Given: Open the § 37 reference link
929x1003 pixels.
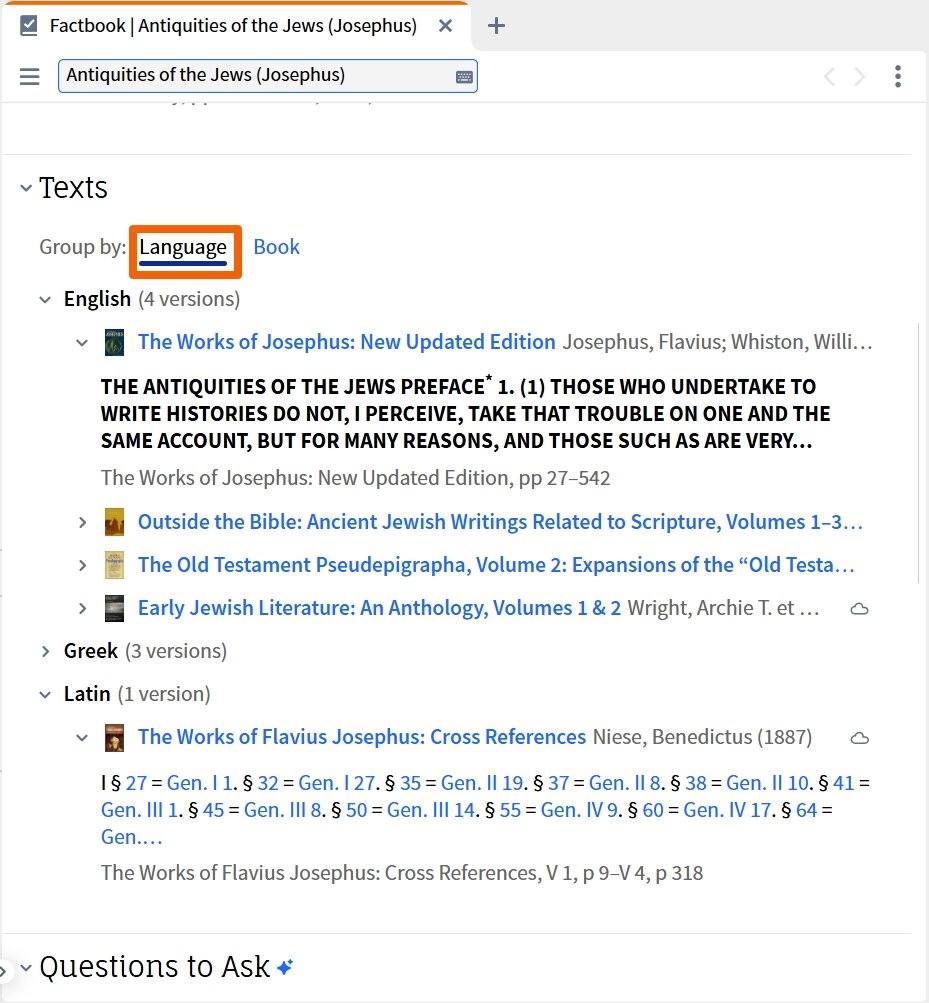Looking at the screenshot, I should 559,783.
